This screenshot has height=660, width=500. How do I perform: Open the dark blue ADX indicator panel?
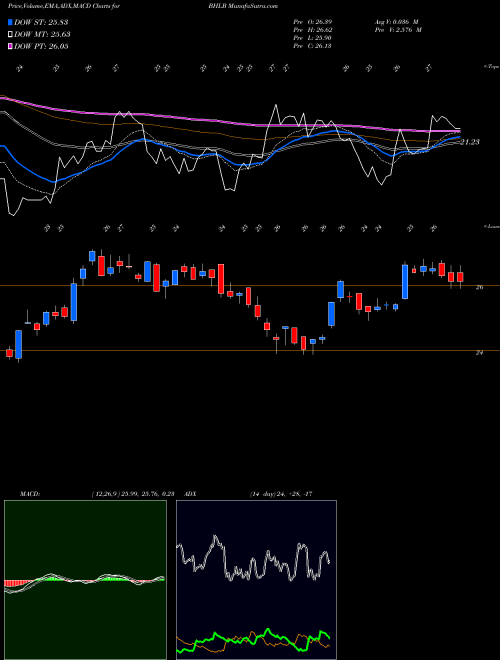(x=256, y=580)
